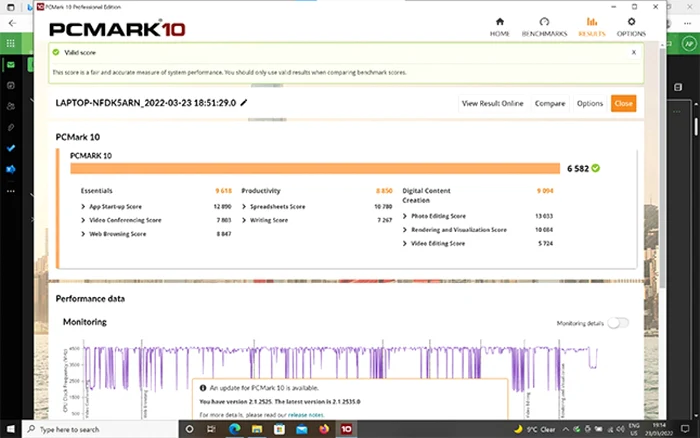Edit the result name with pencil icon
The height and width of the screenshot is (438, 700).
click(x=244, y=103)
